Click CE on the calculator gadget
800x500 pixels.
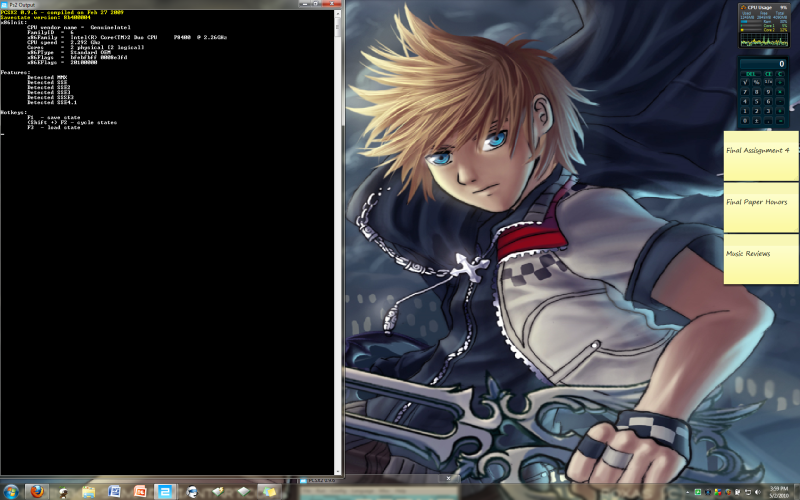[768, 74]
